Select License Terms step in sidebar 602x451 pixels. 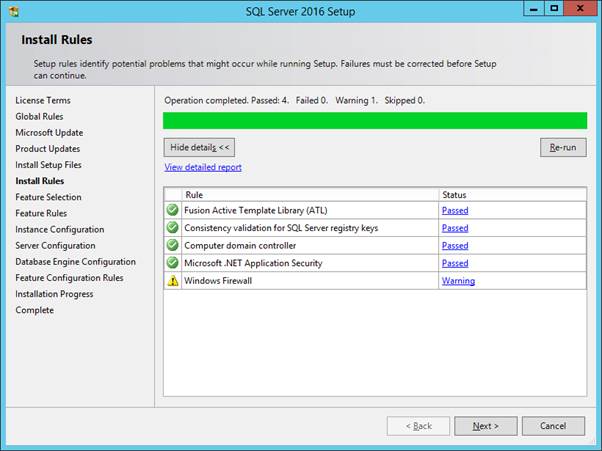point(43,100)
